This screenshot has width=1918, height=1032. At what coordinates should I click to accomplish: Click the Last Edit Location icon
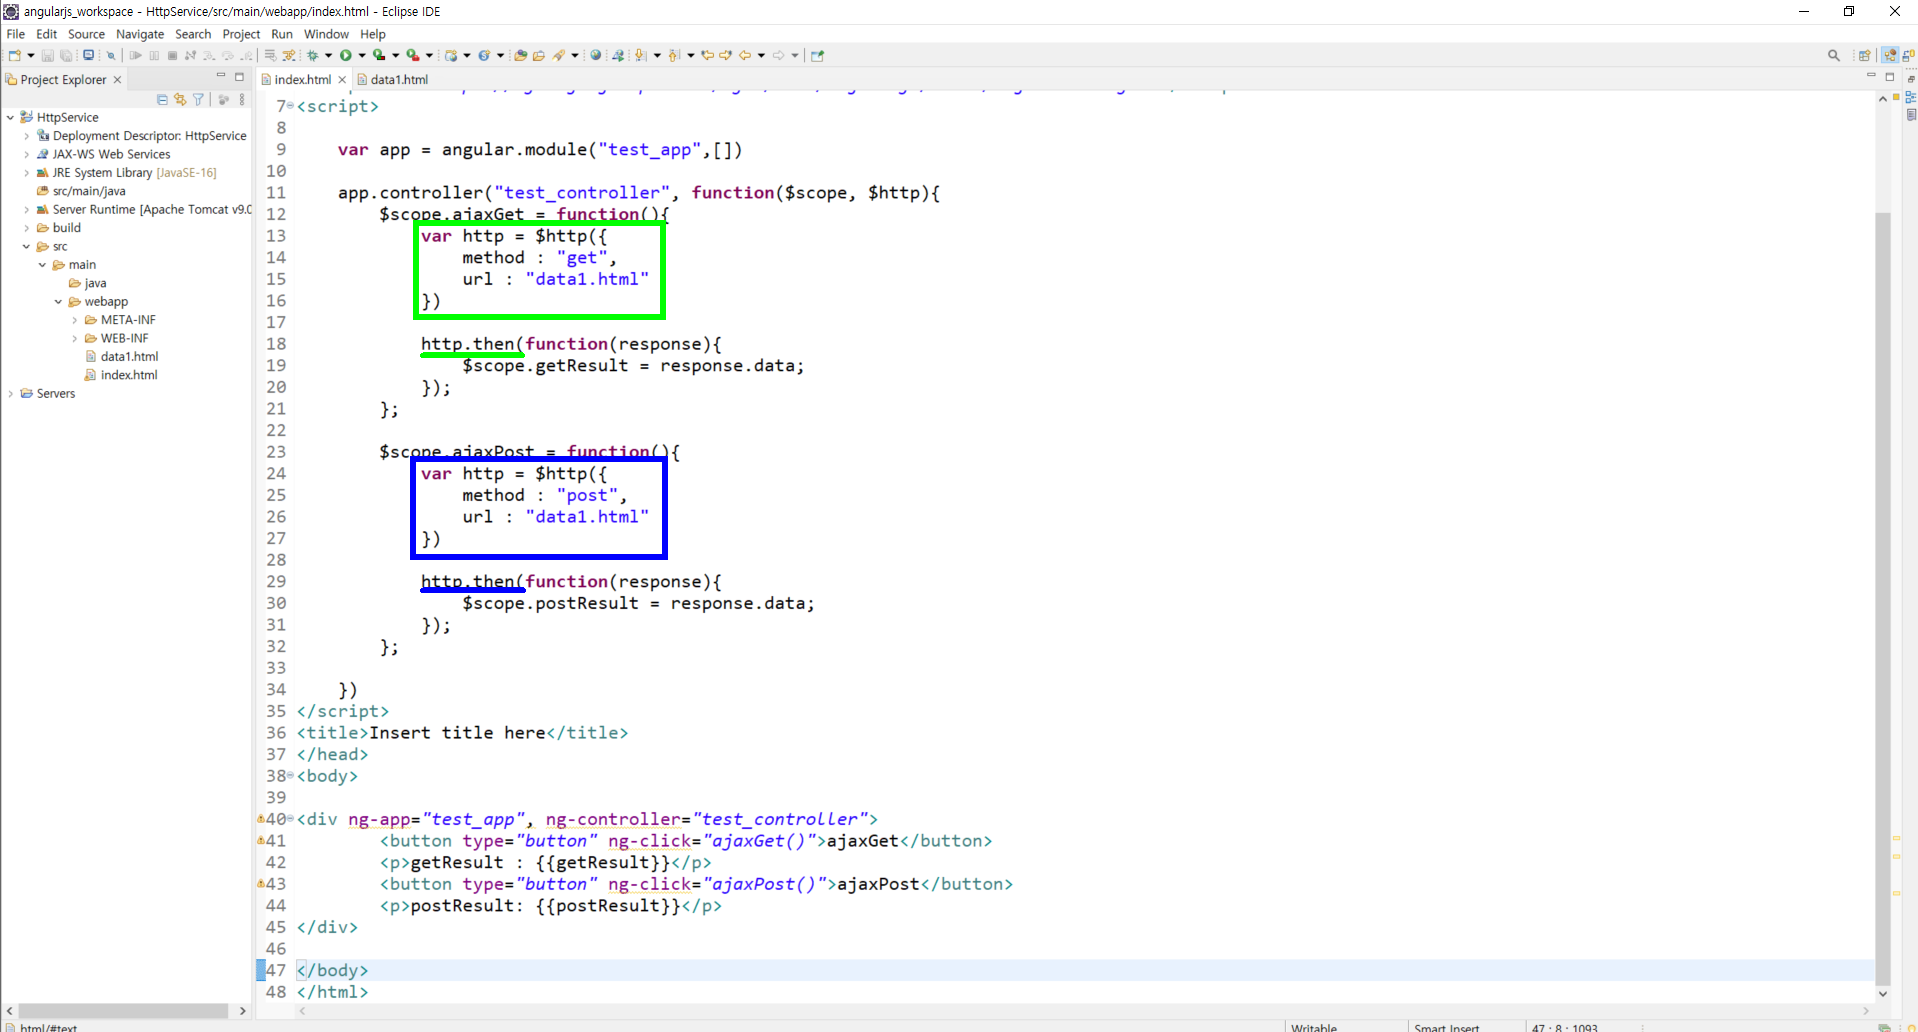point(708,56)
